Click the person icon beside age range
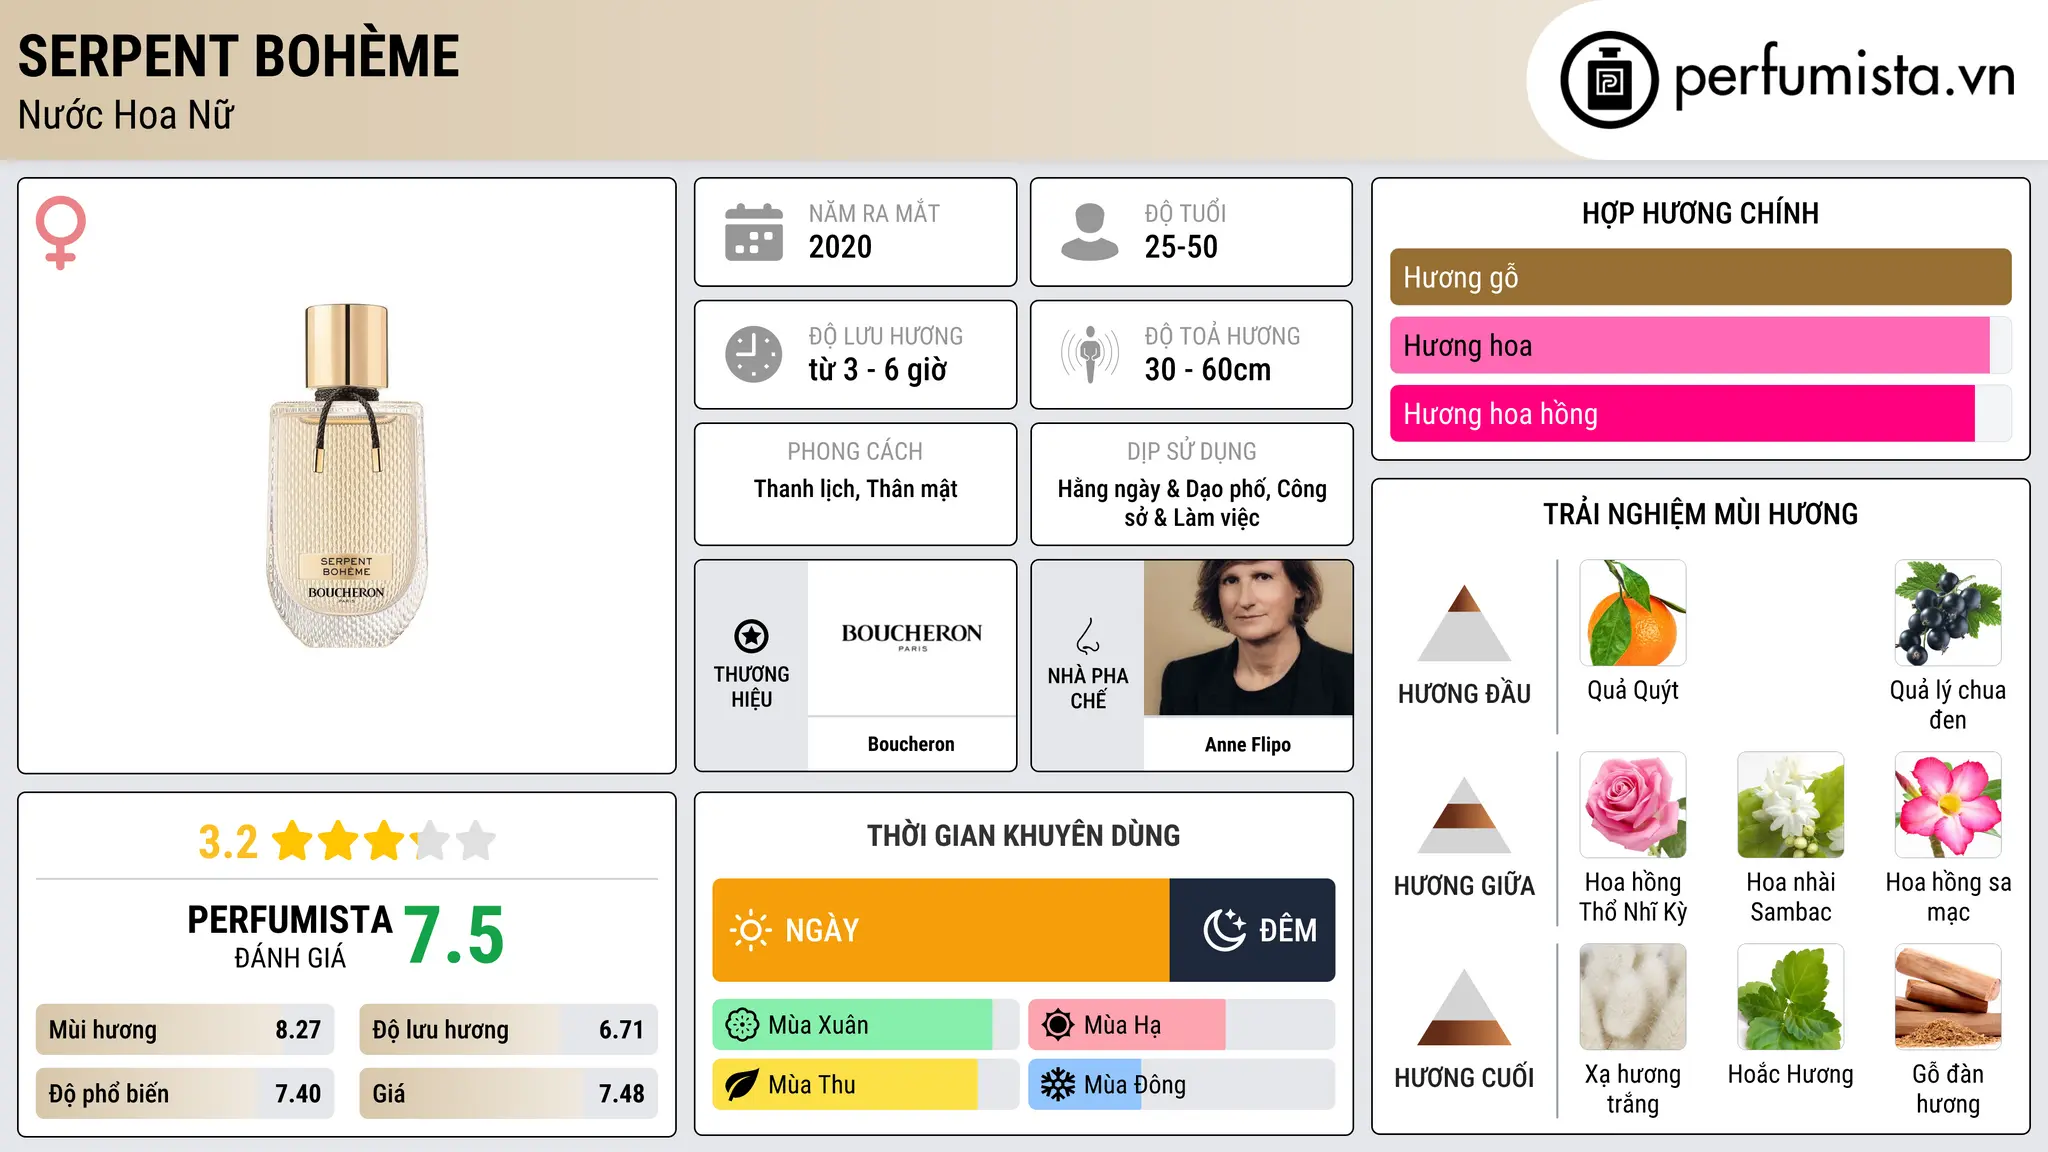Viewport: 2048px width, 1152px height. pyautogui.click(x=1090, y=232)
